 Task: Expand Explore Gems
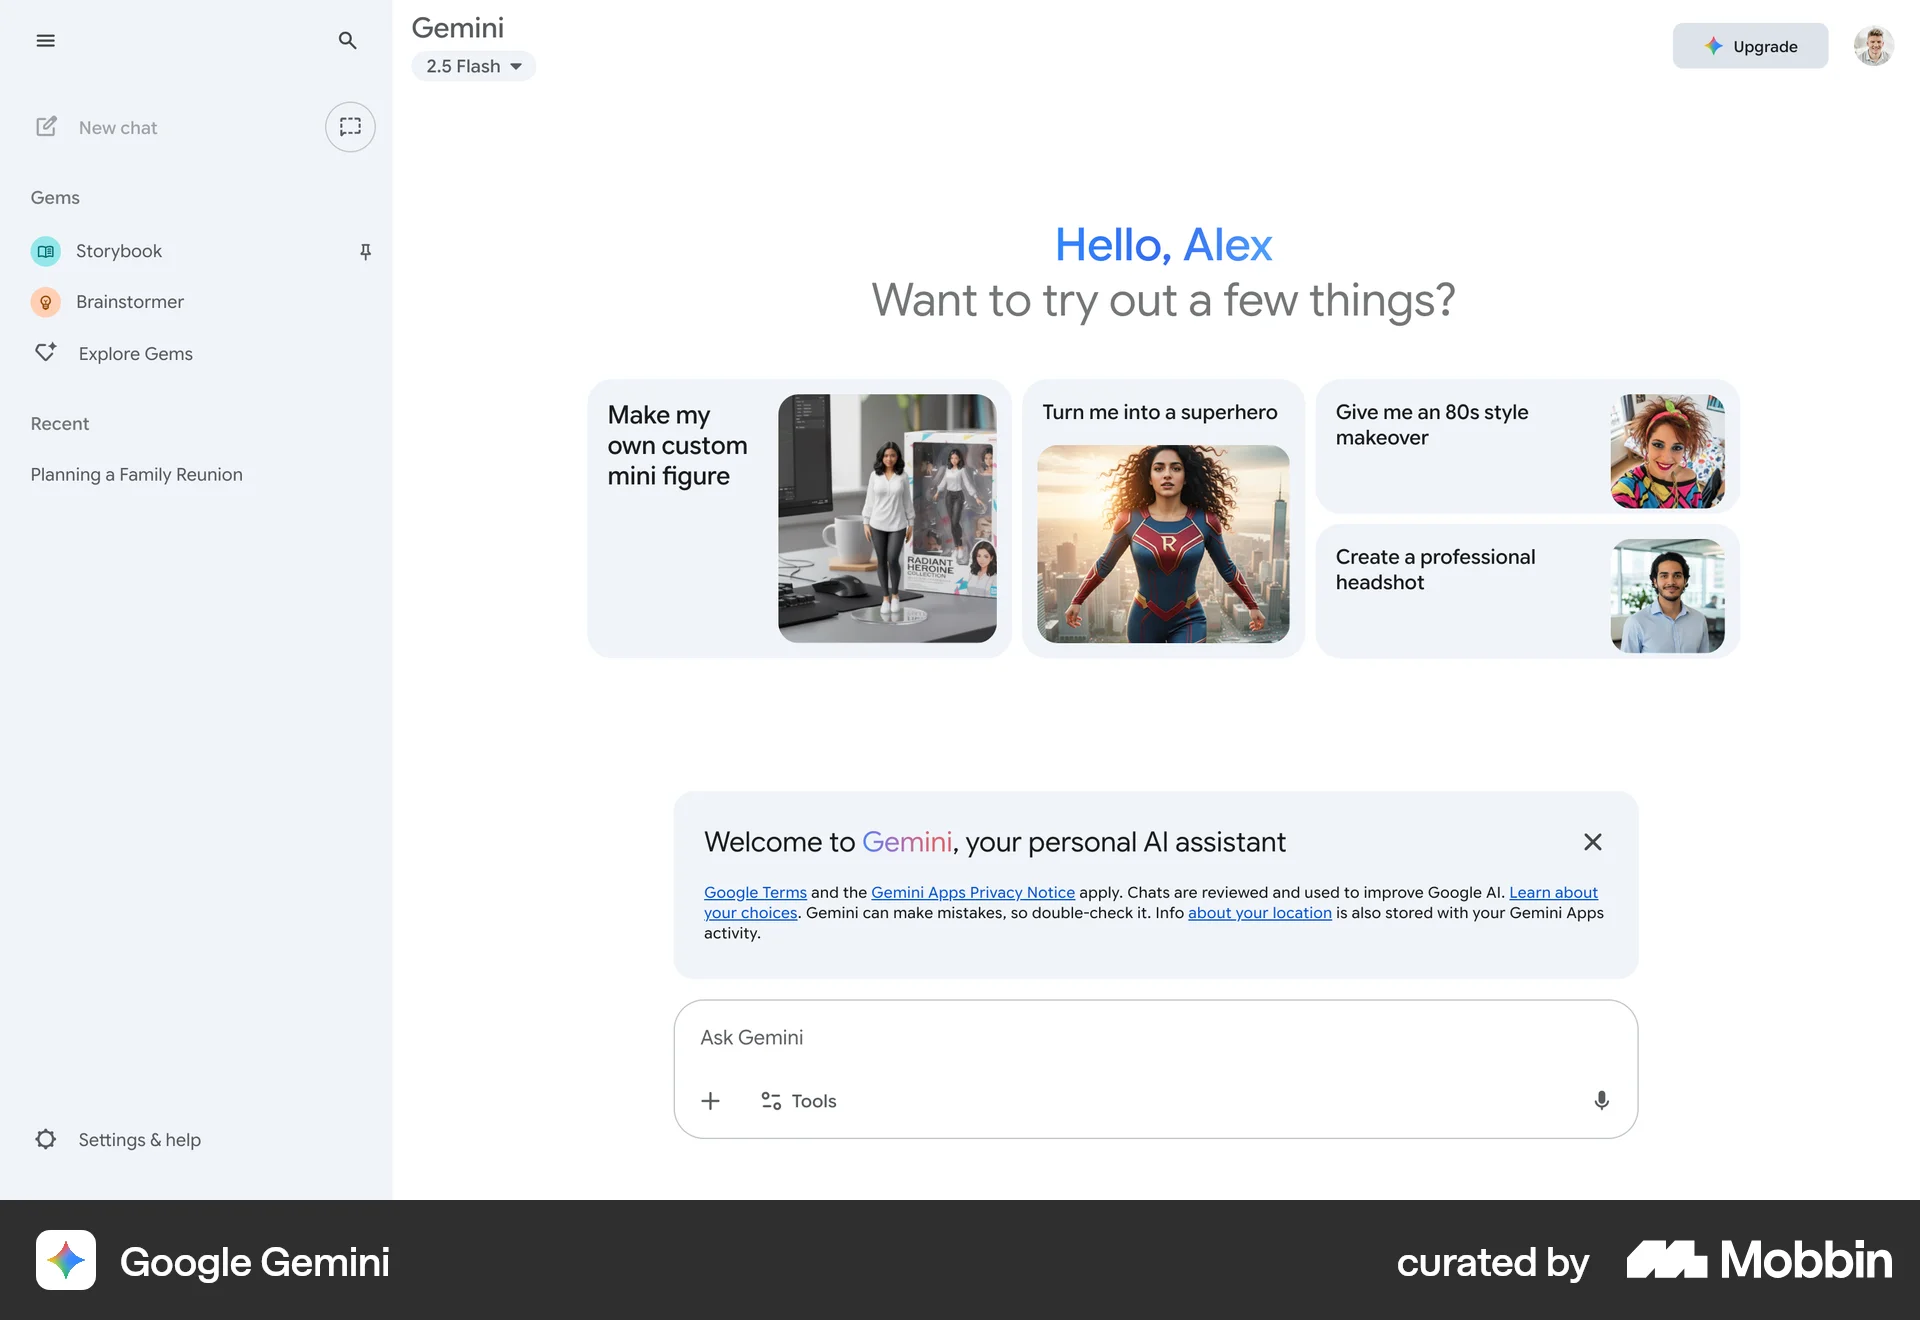pyautogui.click(x=135, y=353)
